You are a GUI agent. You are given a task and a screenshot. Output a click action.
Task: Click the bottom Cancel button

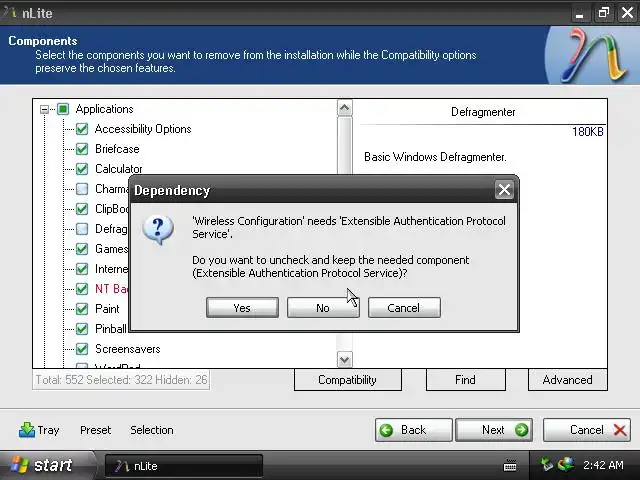click(587, 430)
